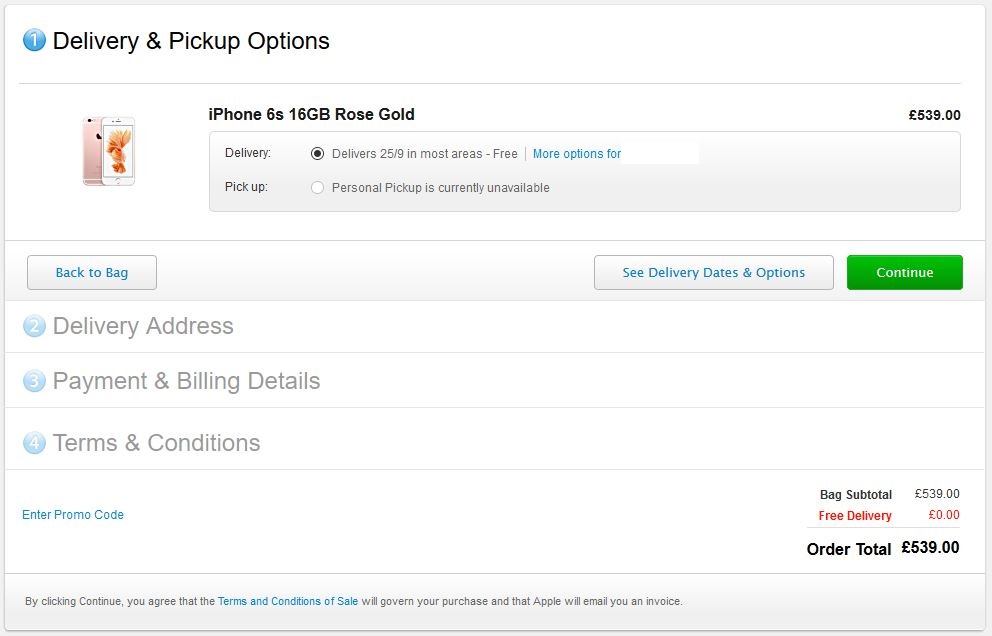Open Terms and Conditions of Sale link
This screenshot has width=992, height=636.
(x=288, y=602)
